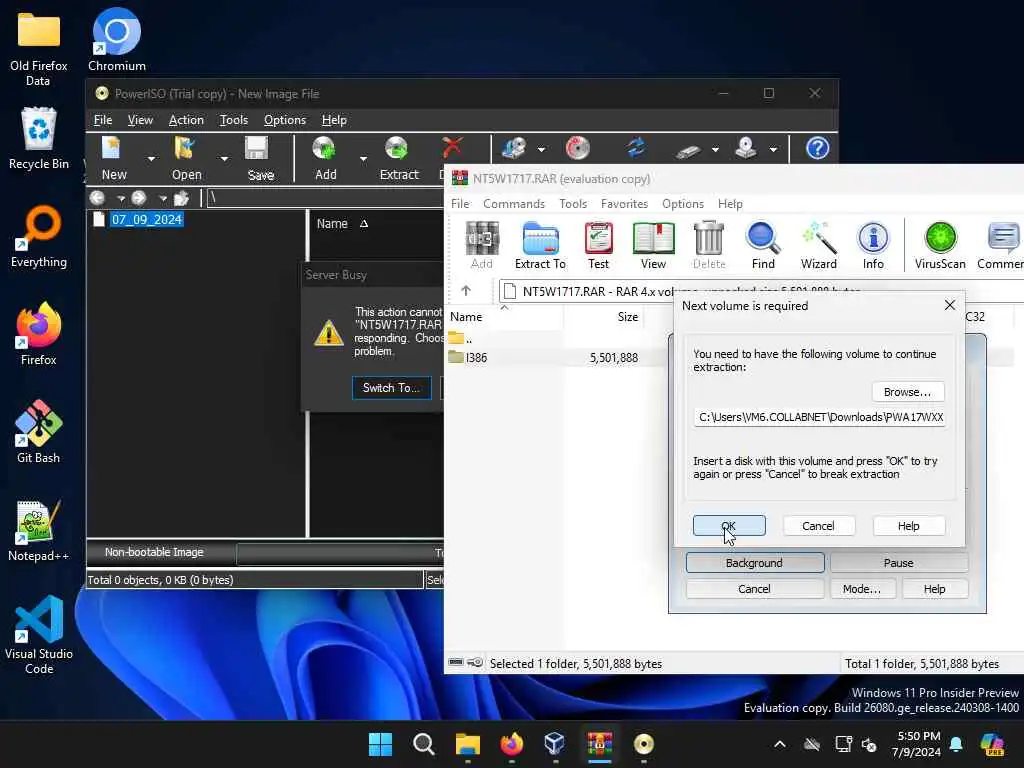Viewport: 1024px width, 768px height.
Task: Click Help in Next volume is required dialog
Action: coord(908,526)
